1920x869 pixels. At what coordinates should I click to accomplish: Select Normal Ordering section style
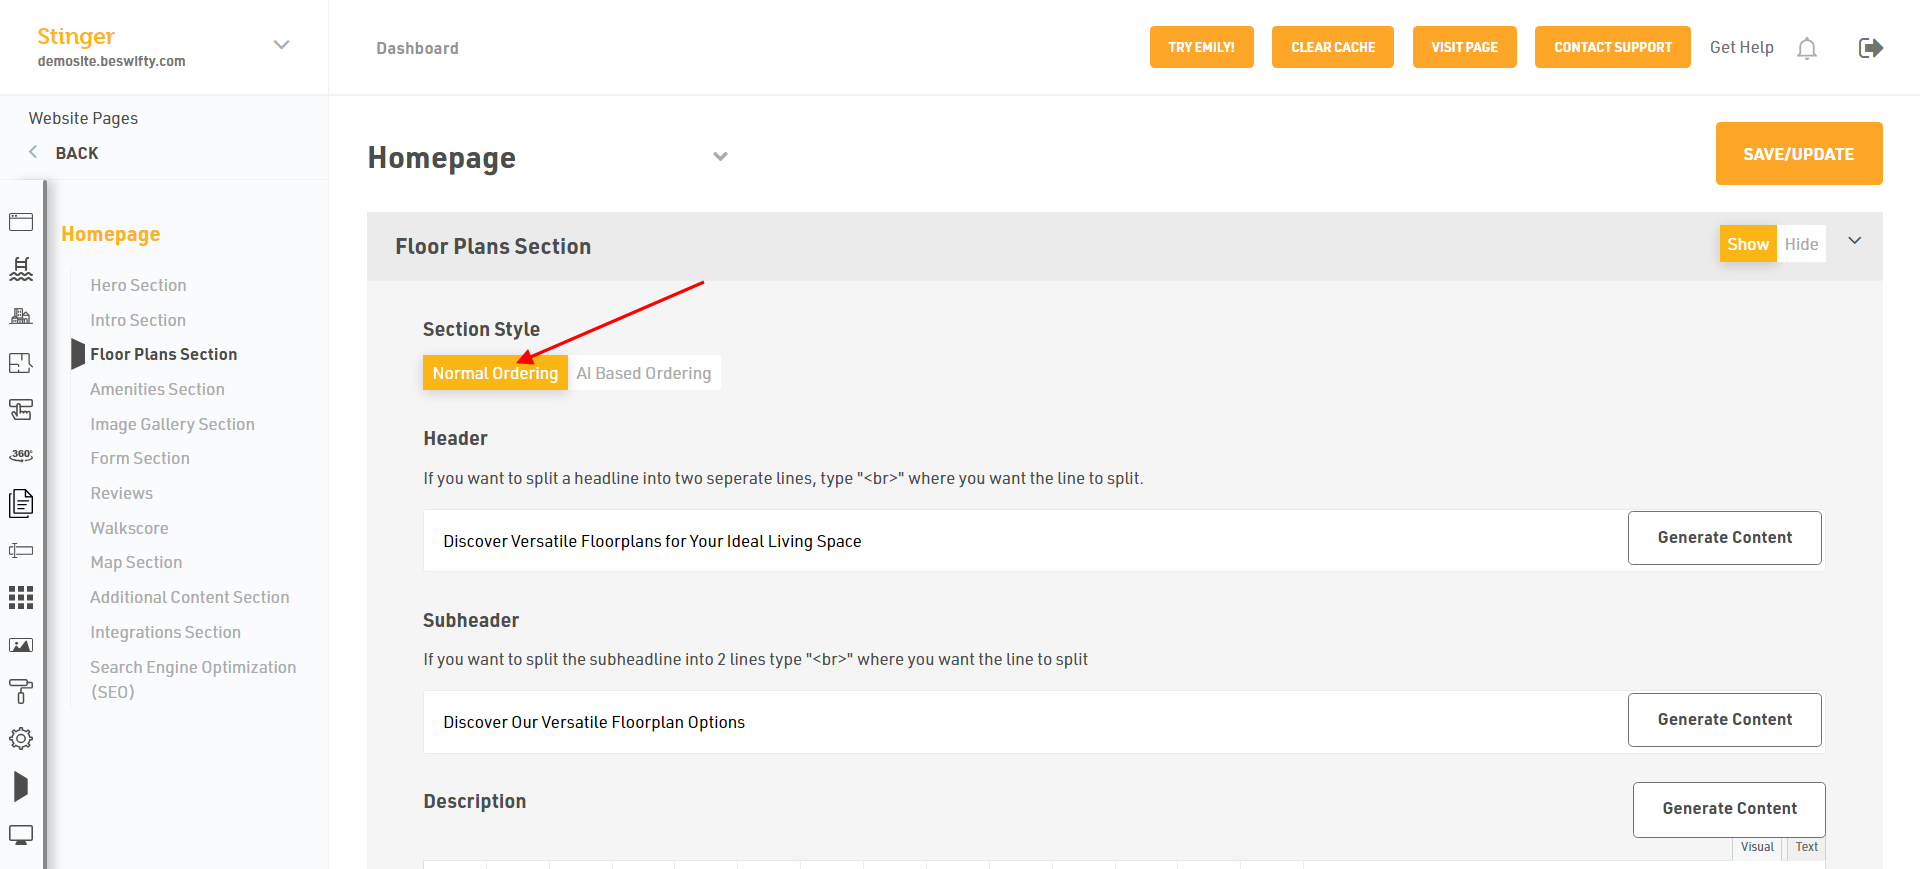(x=495, y=373)
